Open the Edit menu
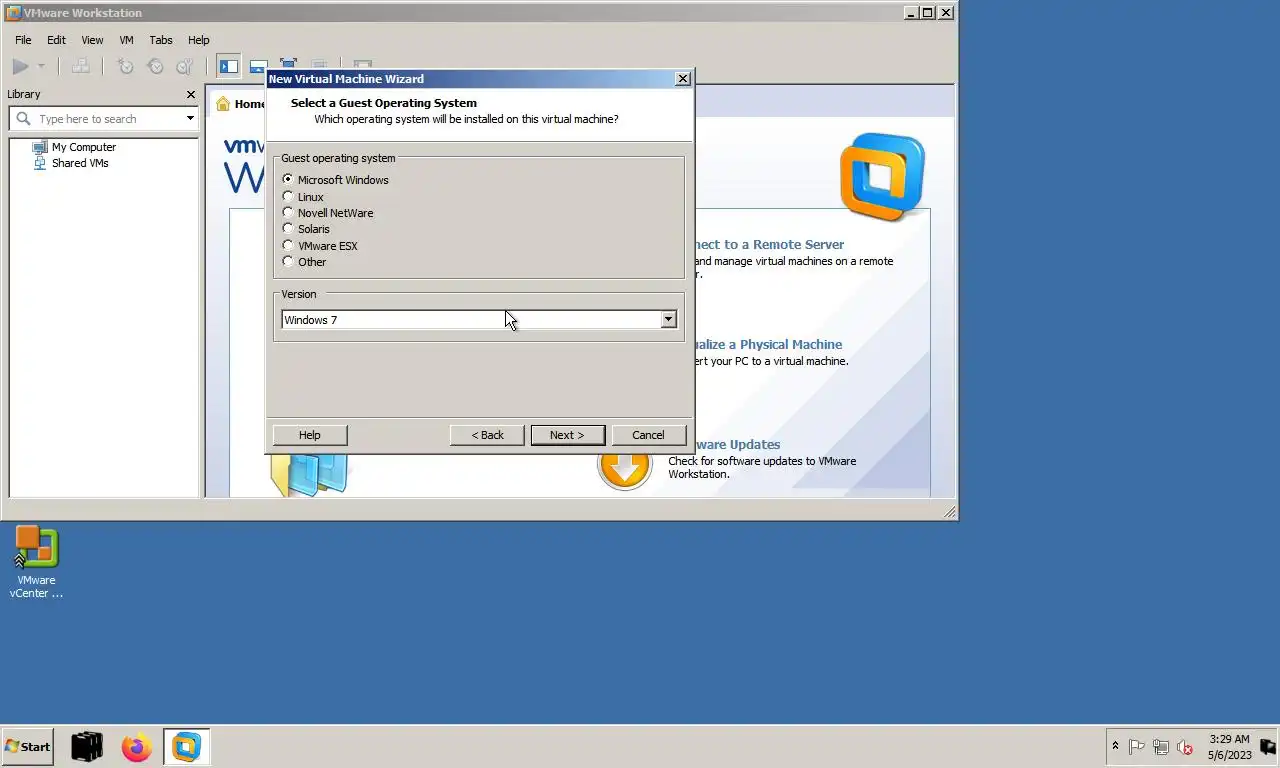Viewport: 1280px width, 768px height. coord(56,40)
